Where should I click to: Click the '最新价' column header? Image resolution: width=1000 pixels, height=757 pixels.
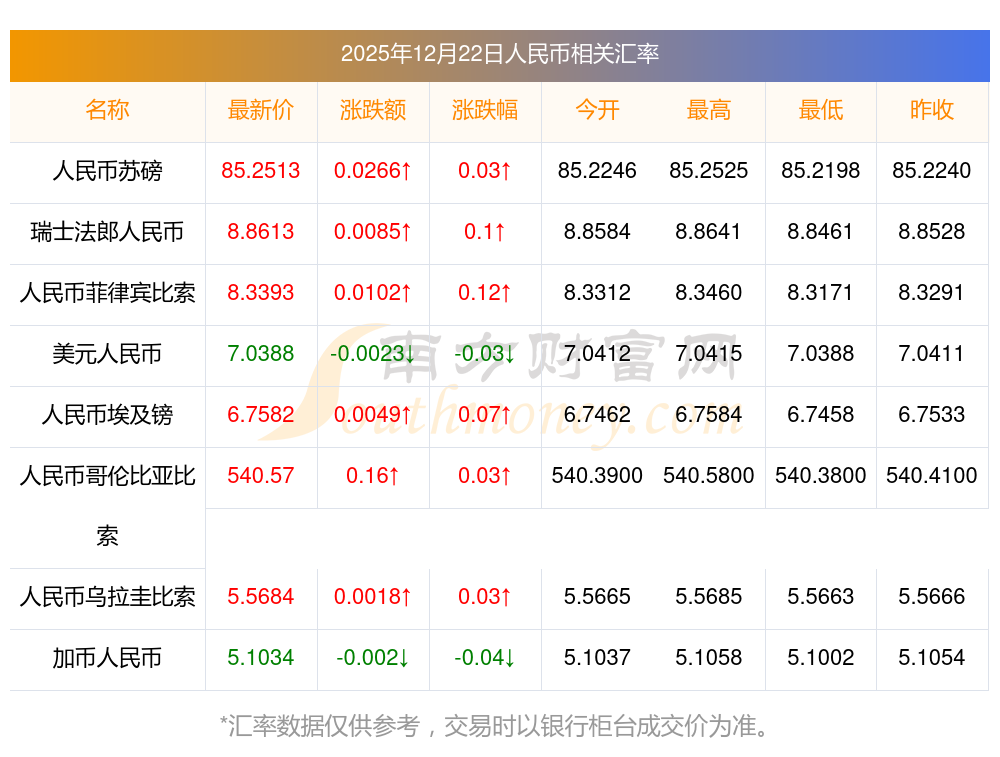tap(261, 110)
